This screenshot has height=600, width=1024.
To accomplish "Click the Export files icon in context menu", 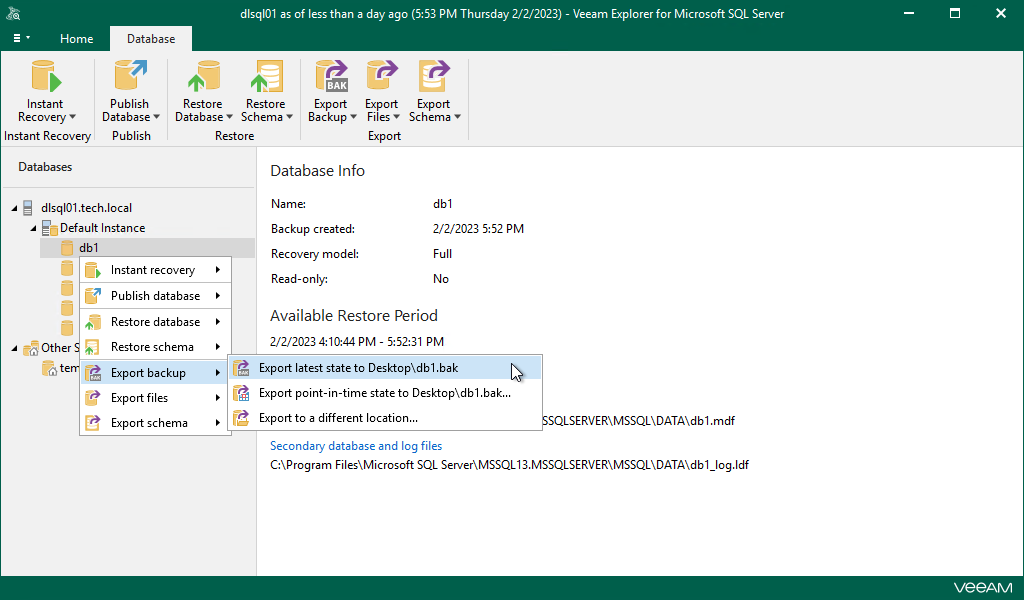I will (93, 398).
